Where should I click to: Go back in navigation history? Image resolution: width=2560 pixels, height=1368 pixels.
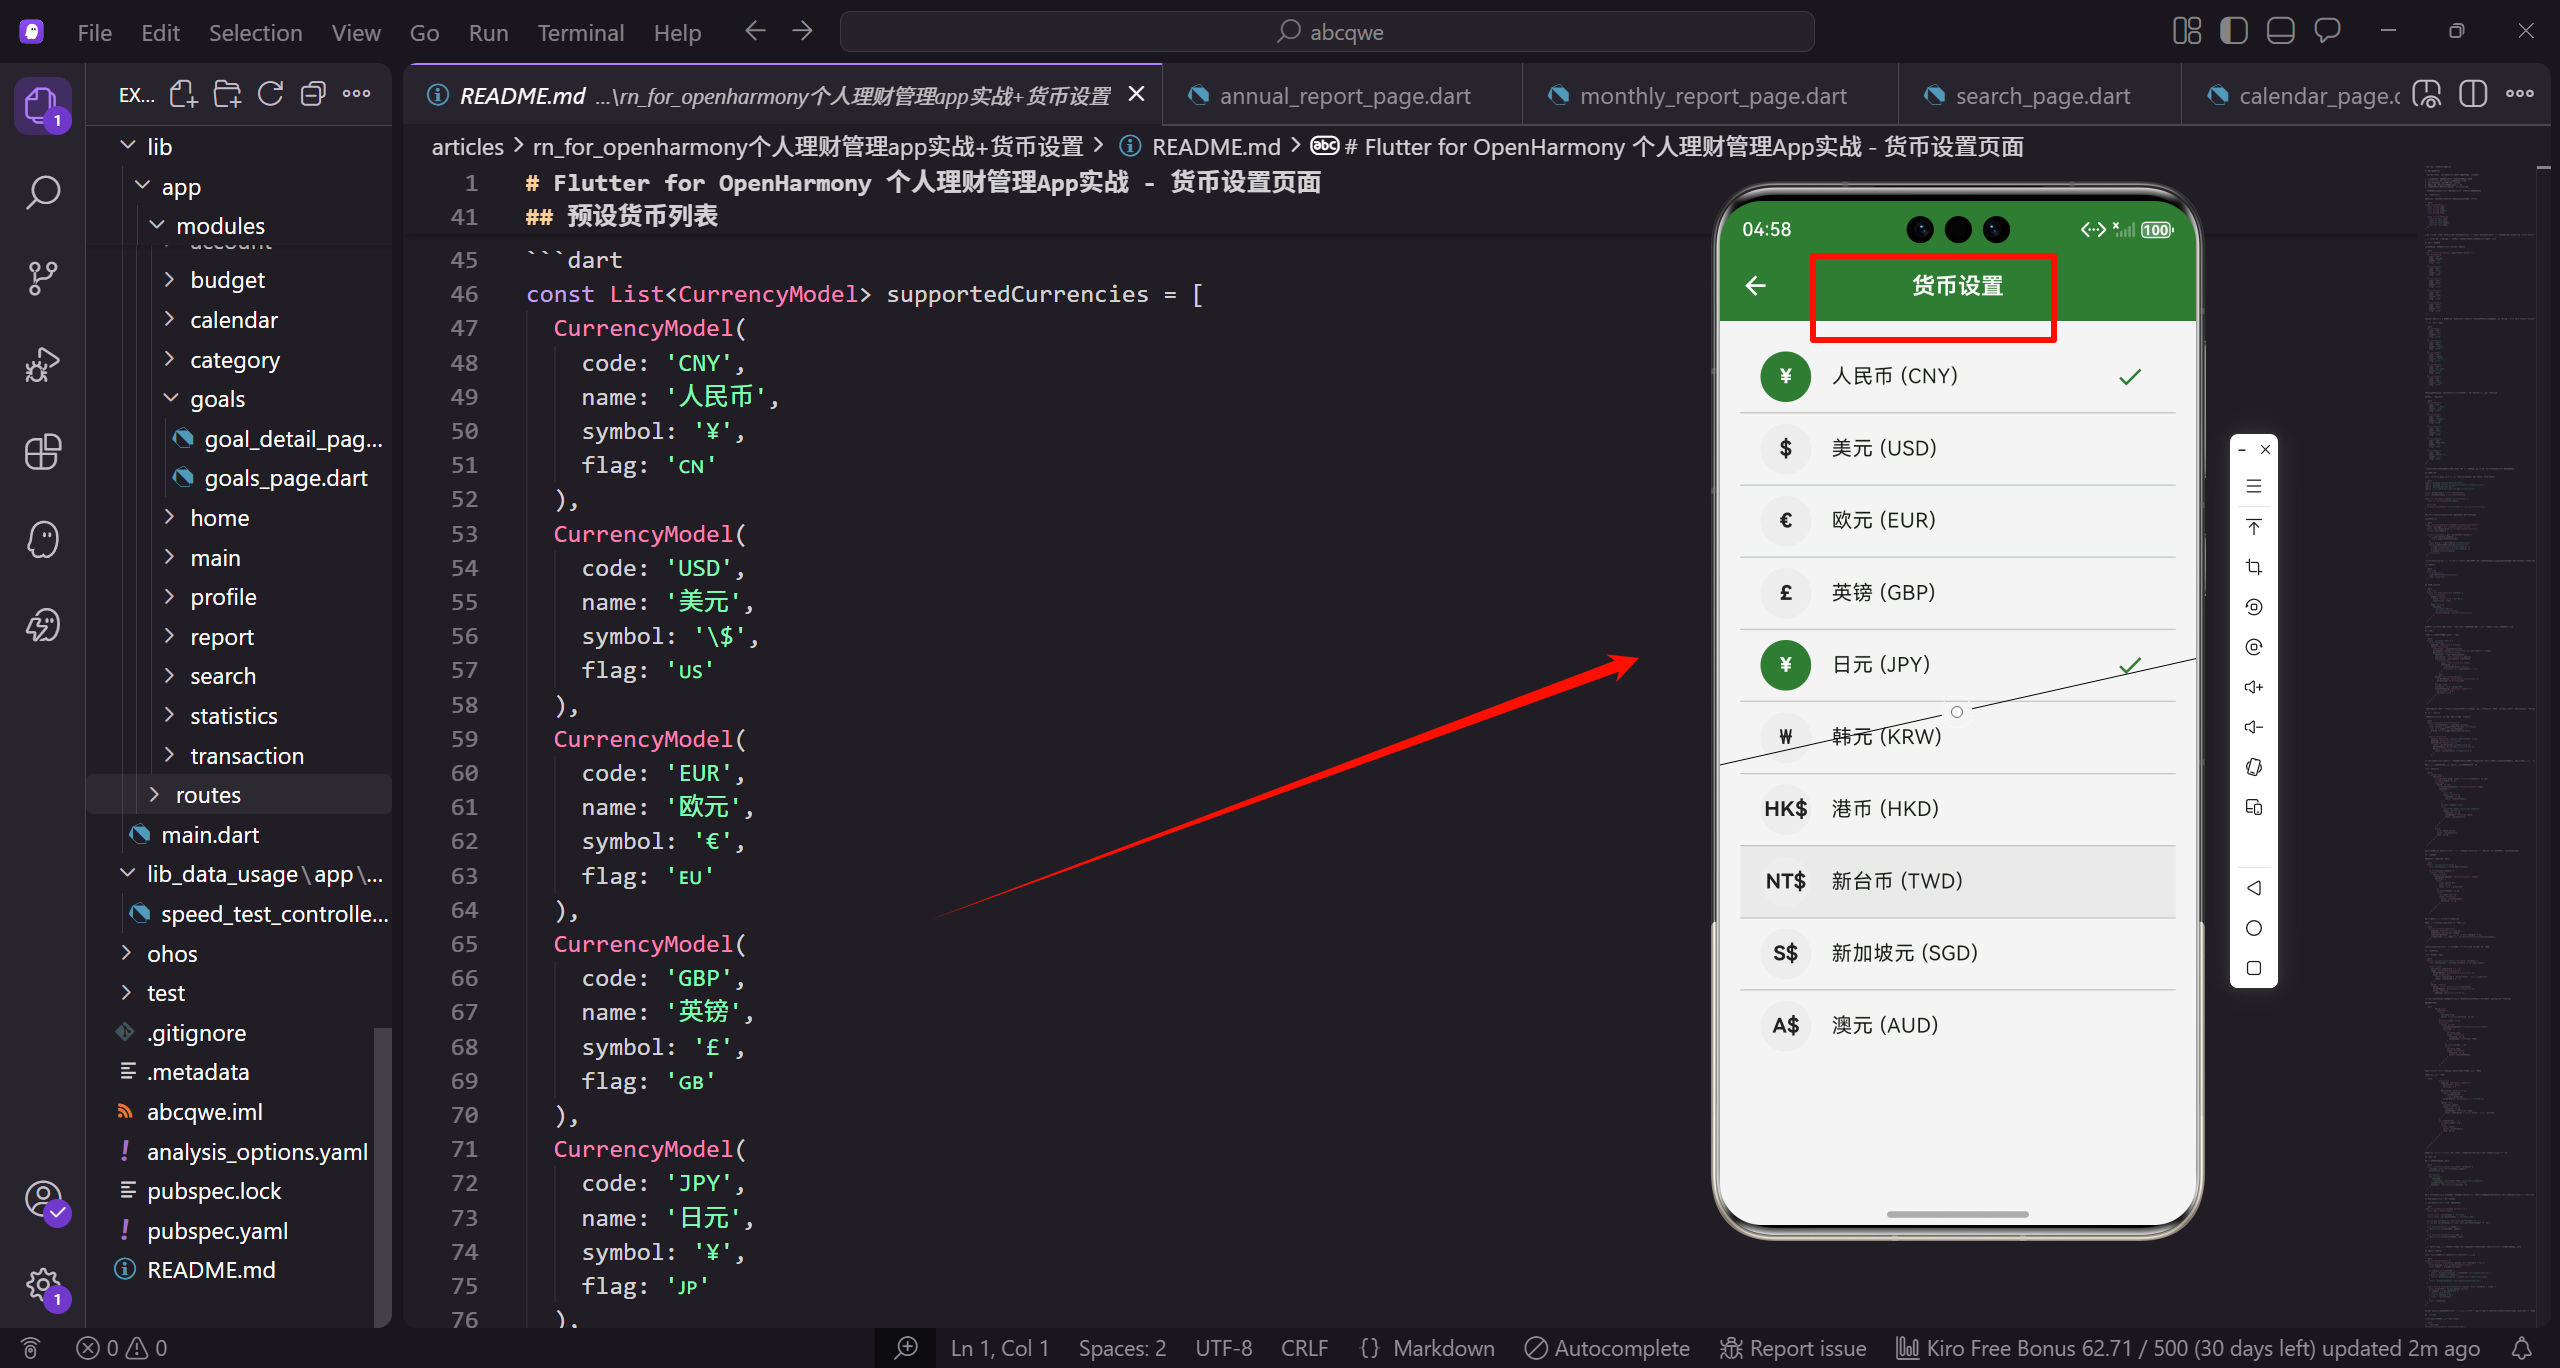click(x=755, y=32)
